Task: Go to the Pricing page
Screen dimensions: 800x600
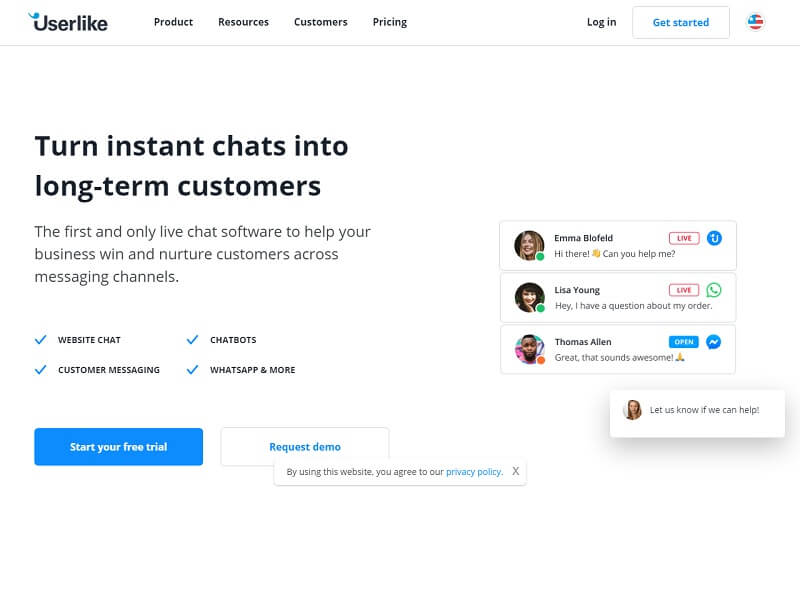Action: point(389,21)
